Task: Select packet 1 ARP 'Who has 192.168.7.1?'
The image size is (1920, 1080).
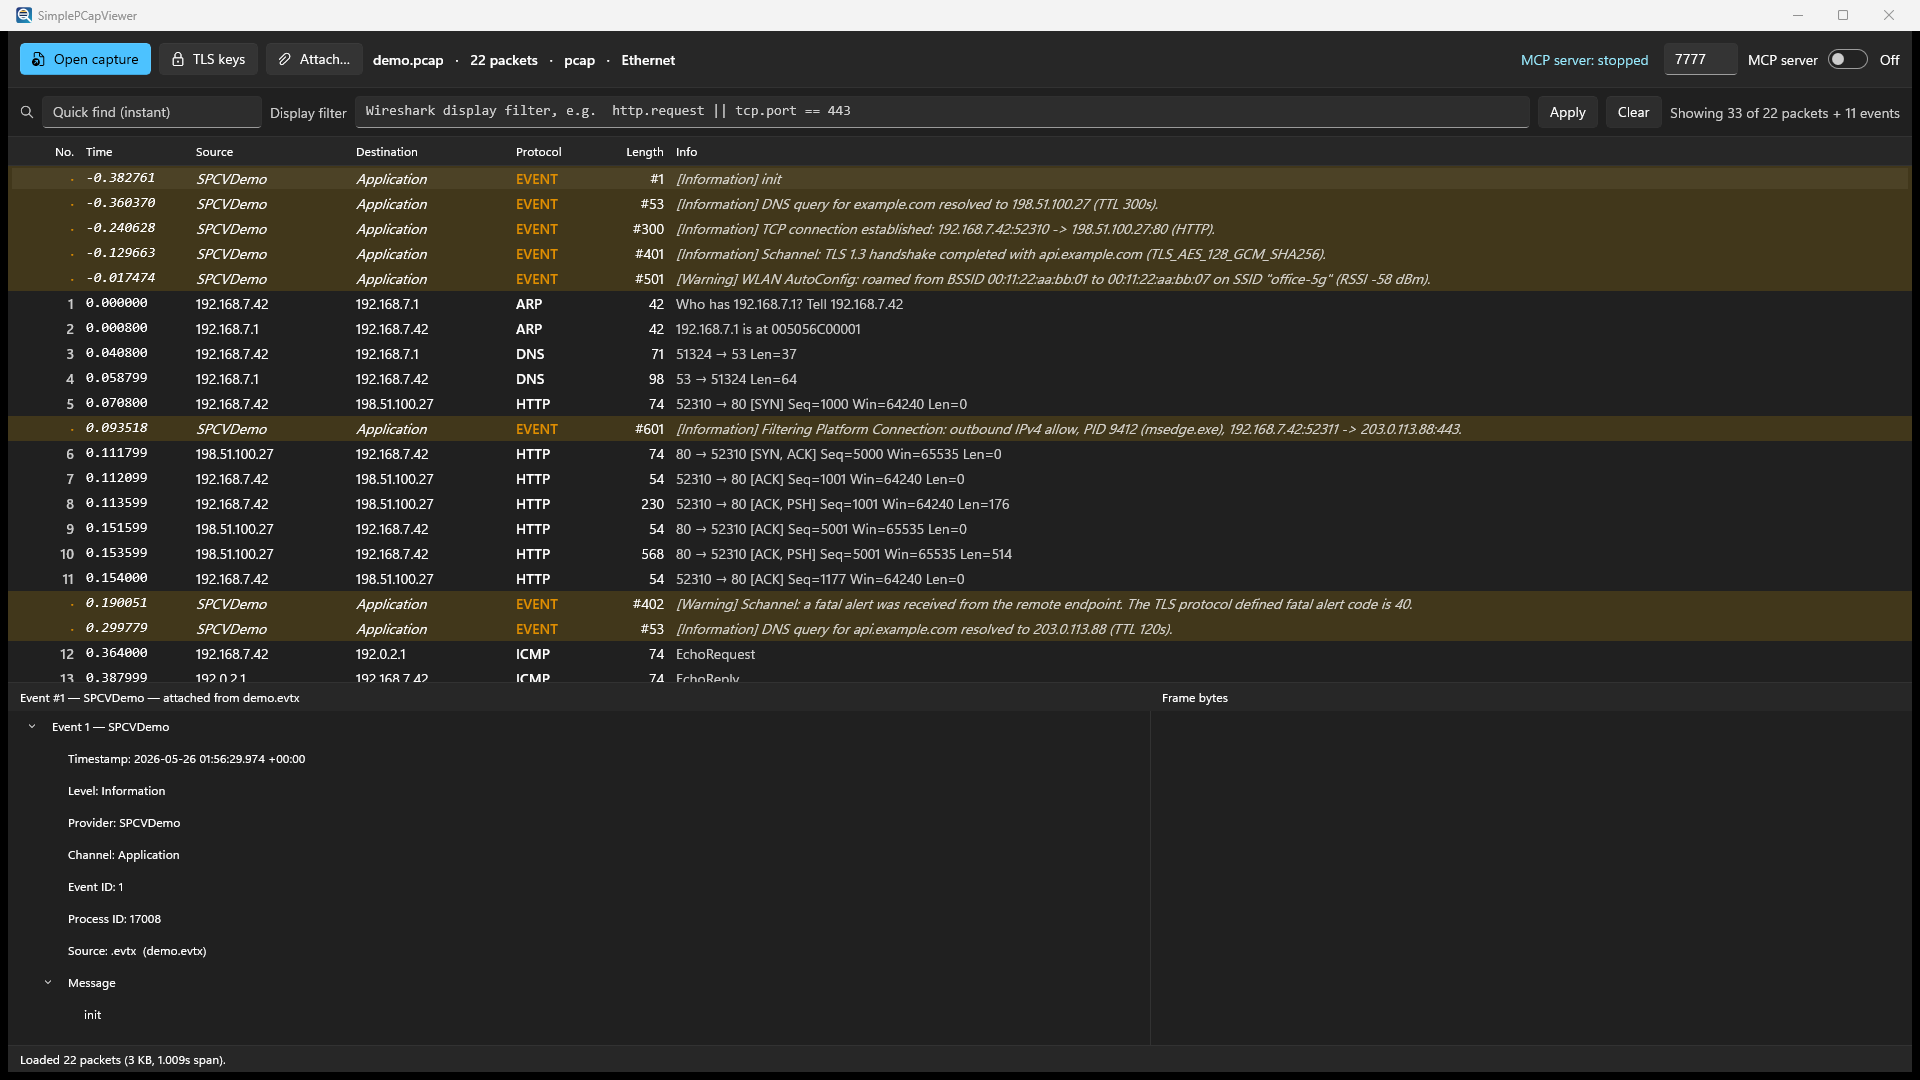Action: [x=960, y=304]
